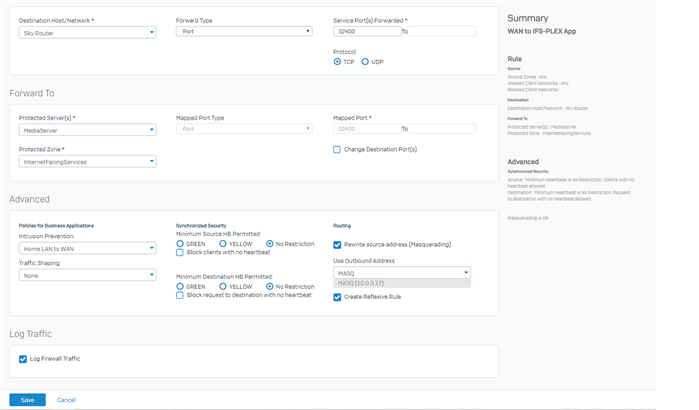
Task: Select GREEN for Minimum Source HB
Action: click(180, 244)
